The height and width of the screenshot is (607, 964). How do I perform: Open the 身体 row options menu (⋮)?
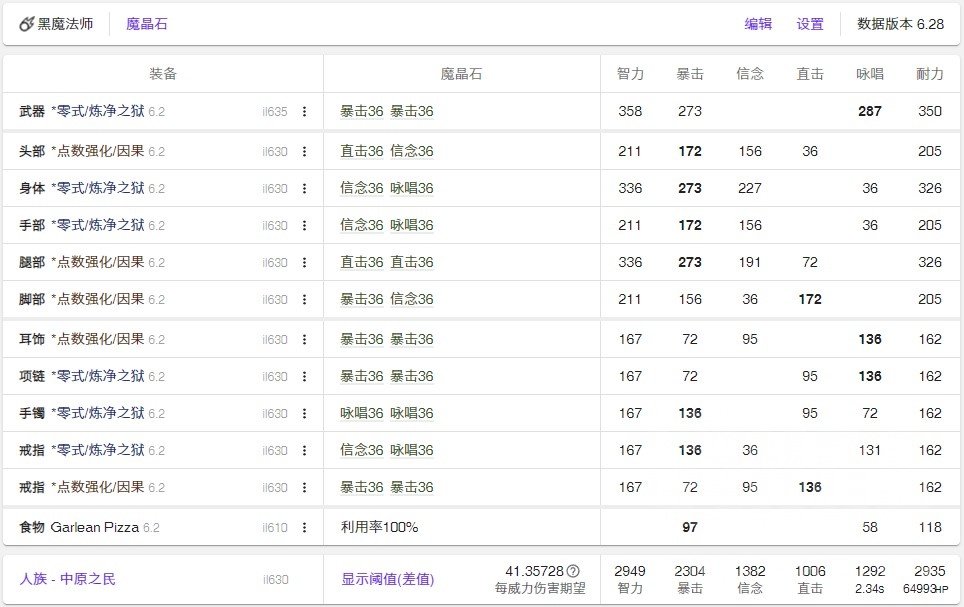coord(305,187)
